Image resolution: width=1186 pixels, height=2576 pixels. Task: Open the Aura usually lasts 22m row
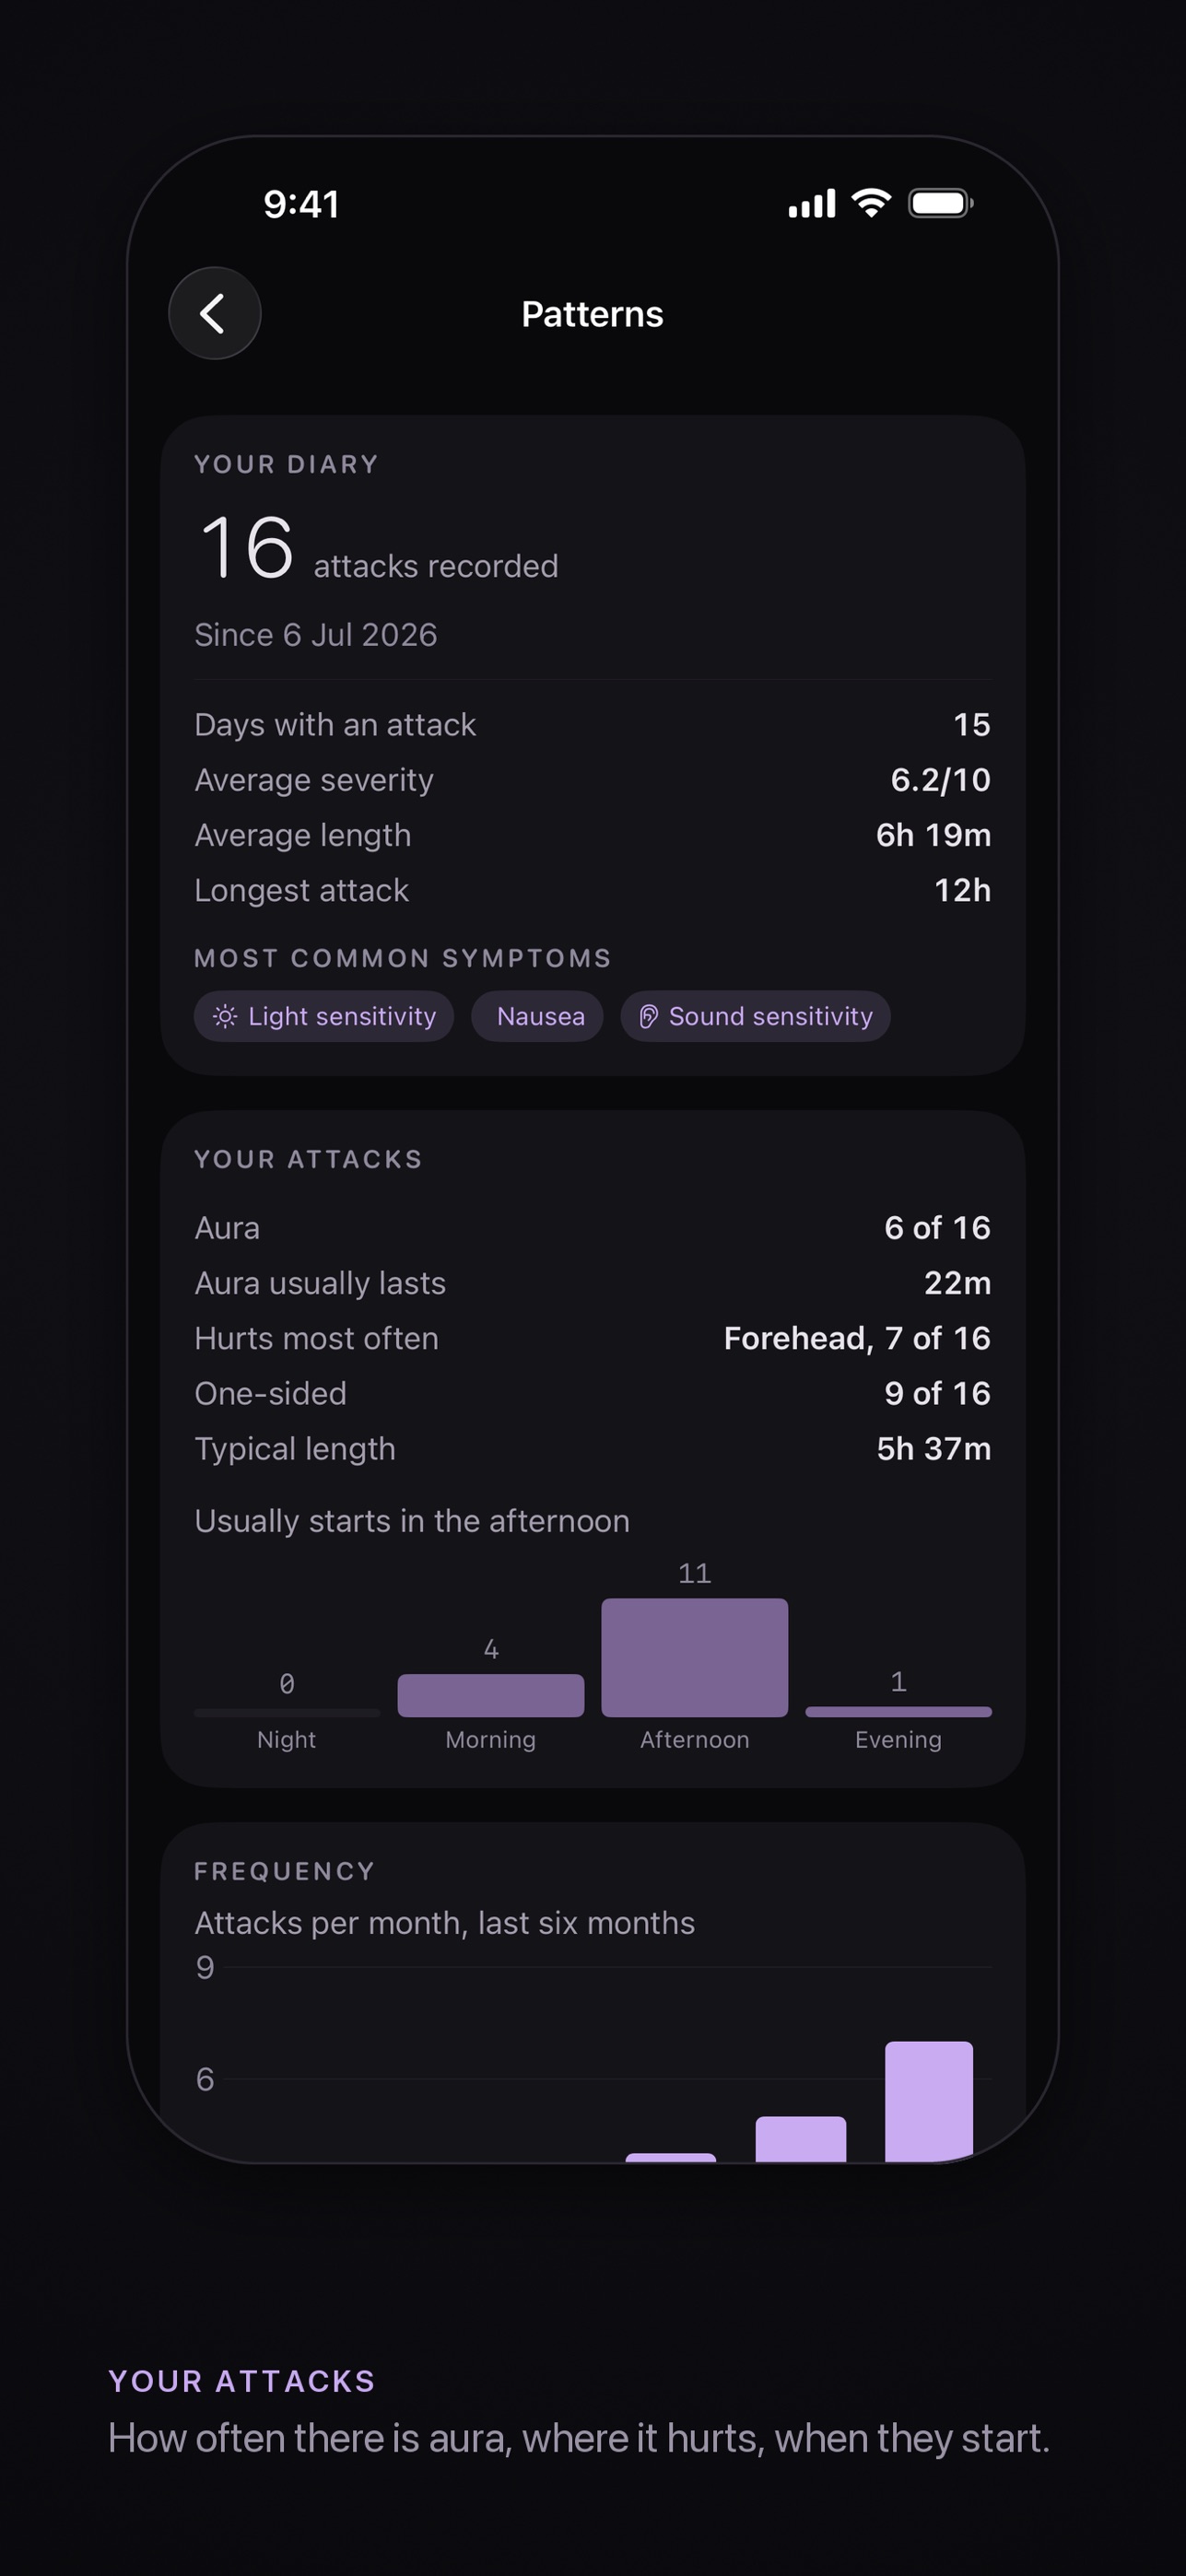click(592, 1283)
